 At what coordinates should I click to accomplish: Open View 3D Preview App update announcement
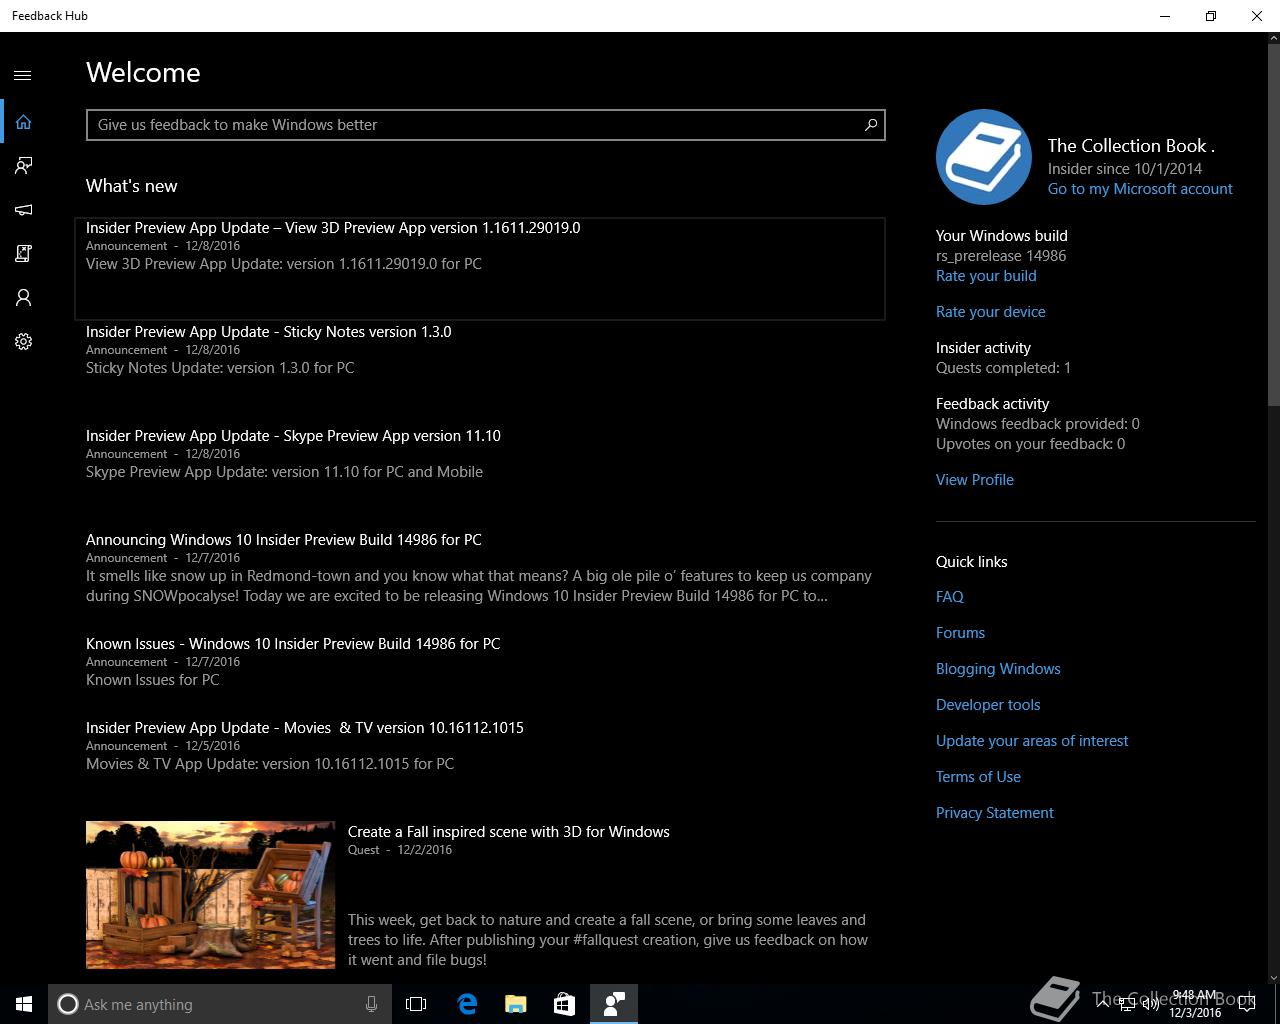point(480,268)
